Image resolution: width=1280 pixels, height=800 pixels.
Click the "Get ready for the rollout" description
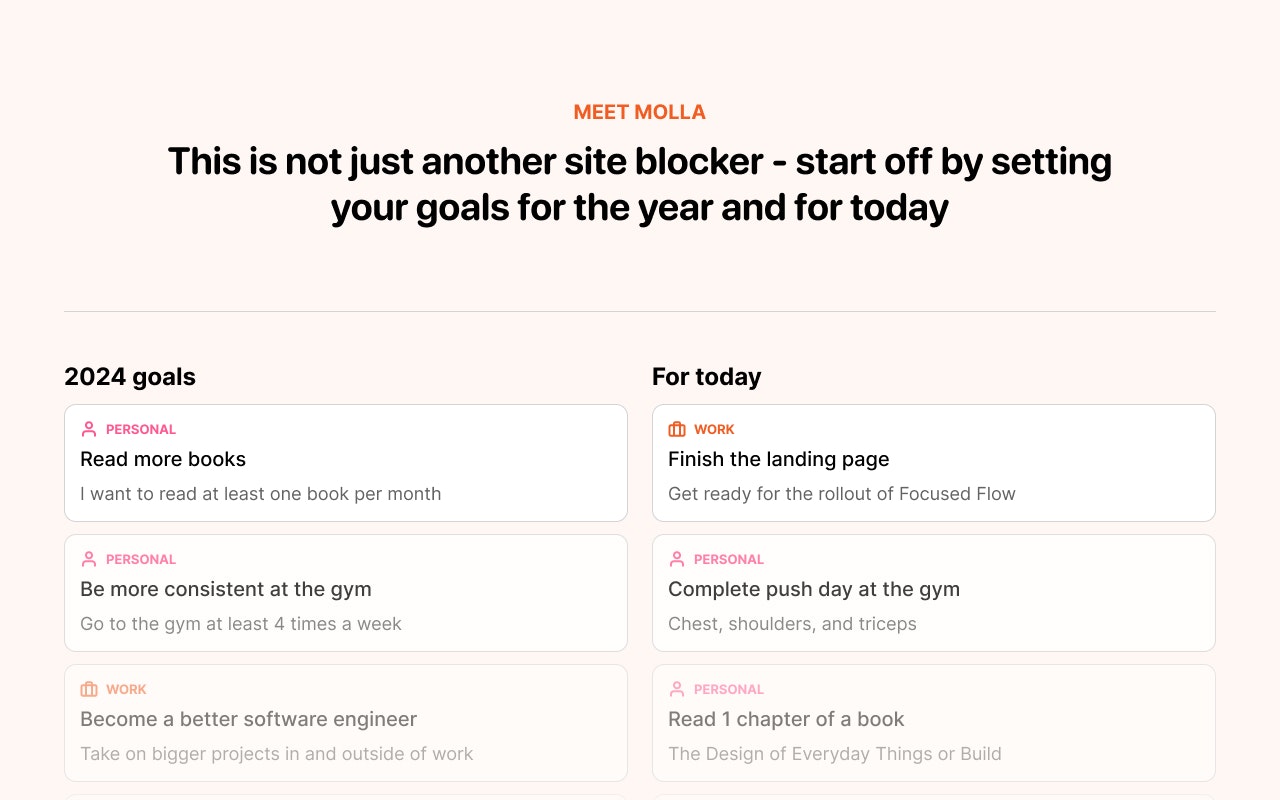click(x=842, y=493)
